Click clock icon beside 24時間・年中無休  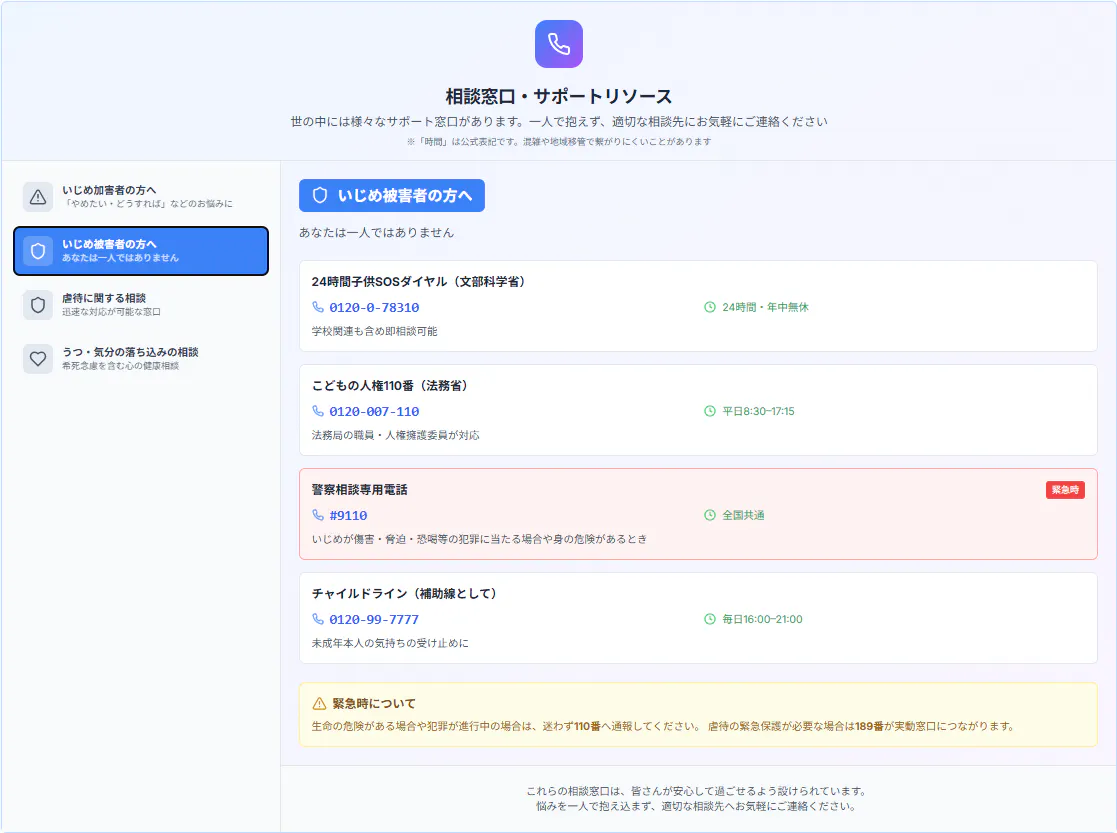pyautogui.click(x=710, y=308)
